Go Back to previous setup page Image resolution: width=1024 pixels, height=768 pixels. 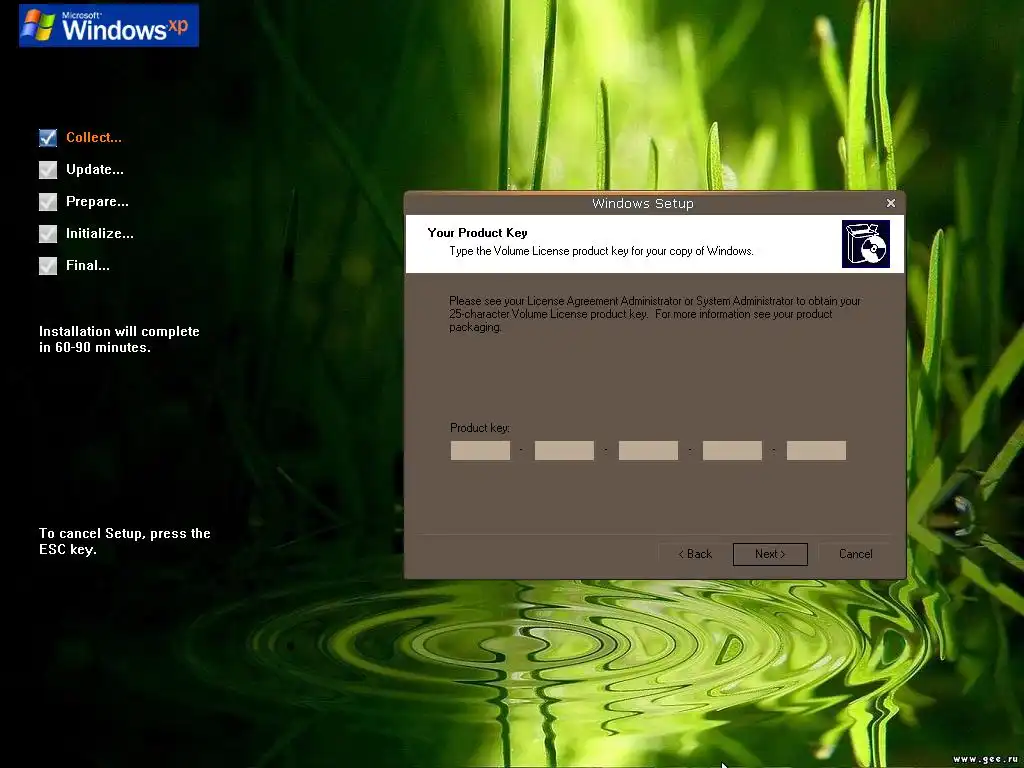click(x=695, y=554)
